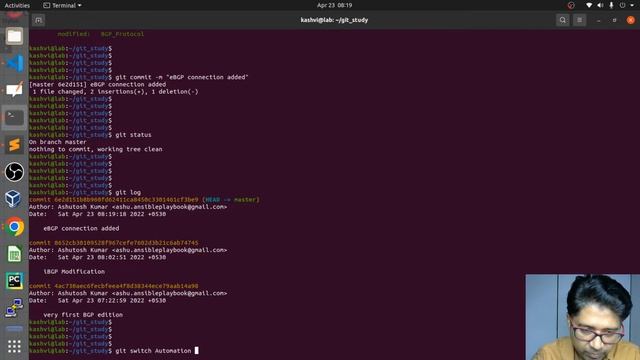Viewport: 640px width, 360px height.
Task: Open the Activities overview
Action: pos(17,5)
